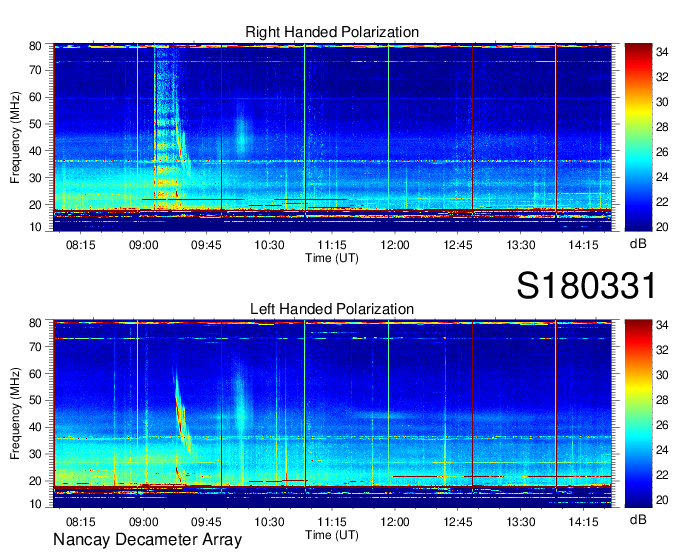680x552 pixels.
Task: Click the 09:00 tick label of Right Handed plot
Action: click(144, 245)
